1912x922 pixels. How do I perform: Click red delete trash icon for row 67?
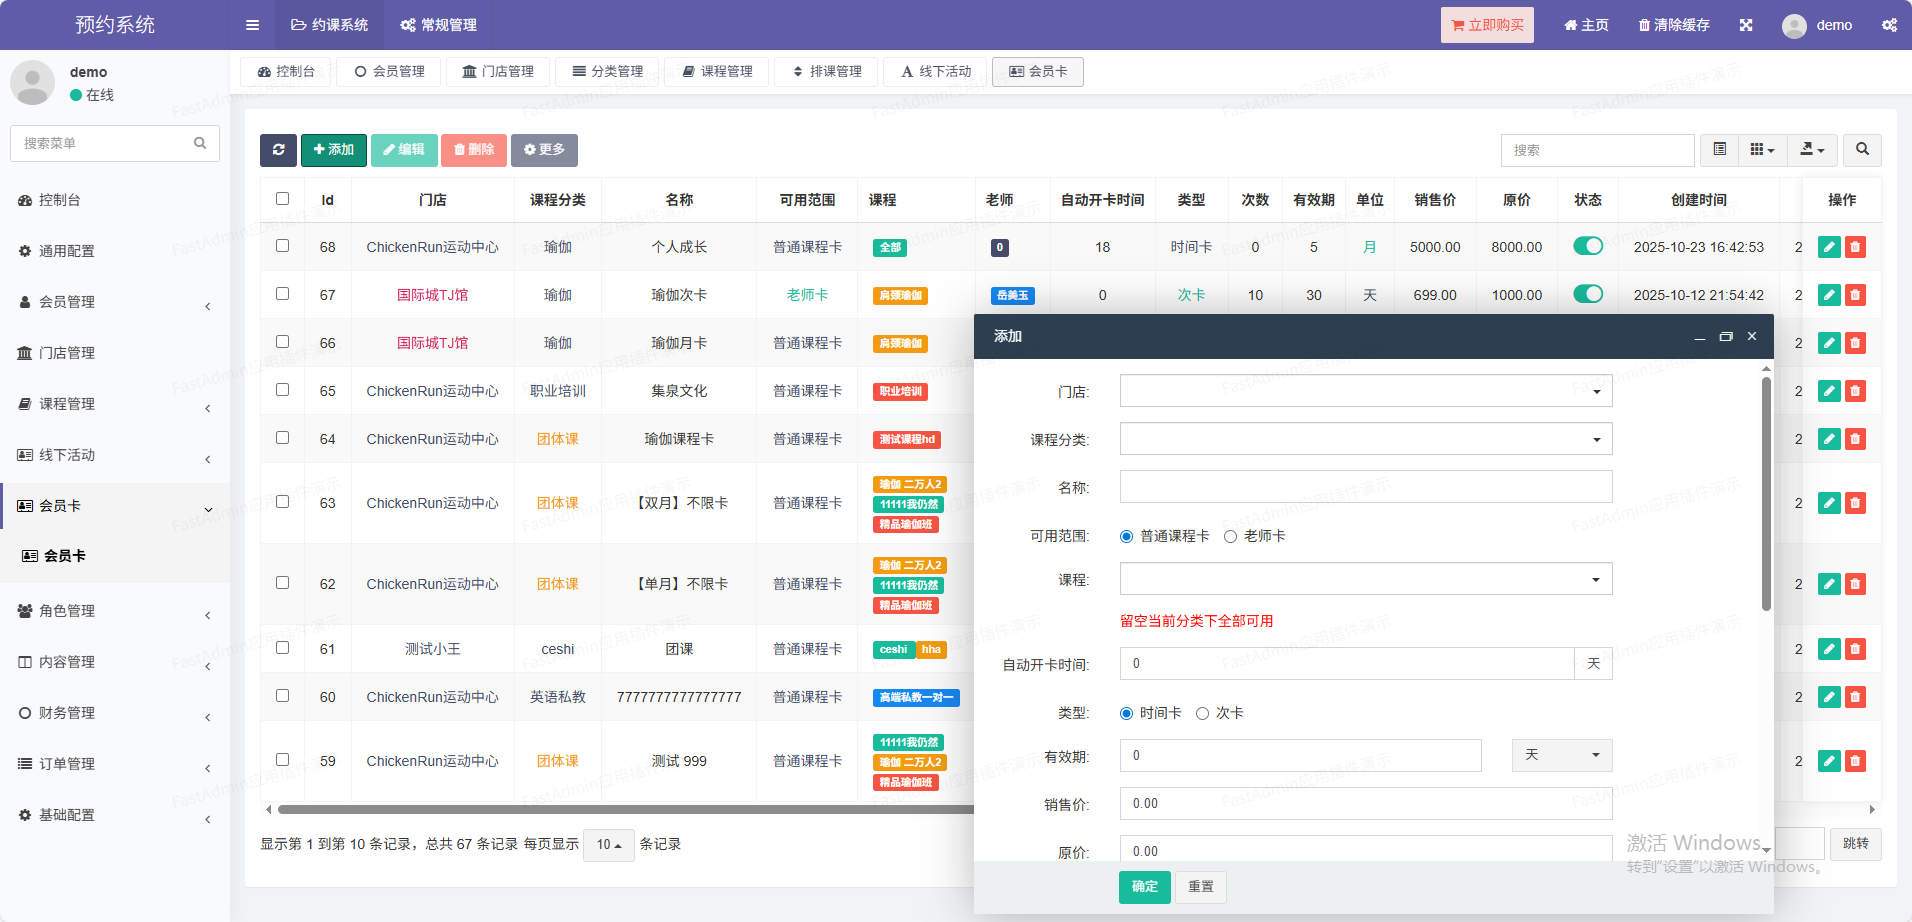pos(1855,295)
